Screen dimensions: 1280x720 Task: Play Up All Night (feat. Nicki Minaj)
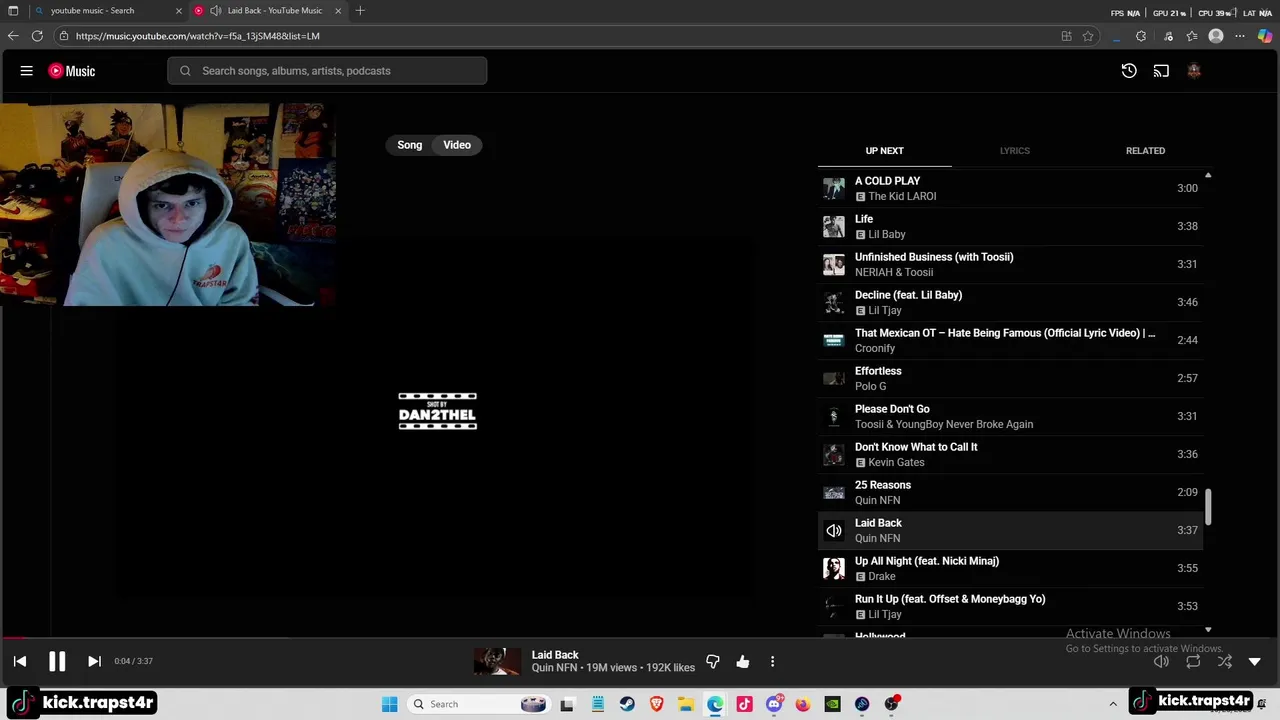1010,568
